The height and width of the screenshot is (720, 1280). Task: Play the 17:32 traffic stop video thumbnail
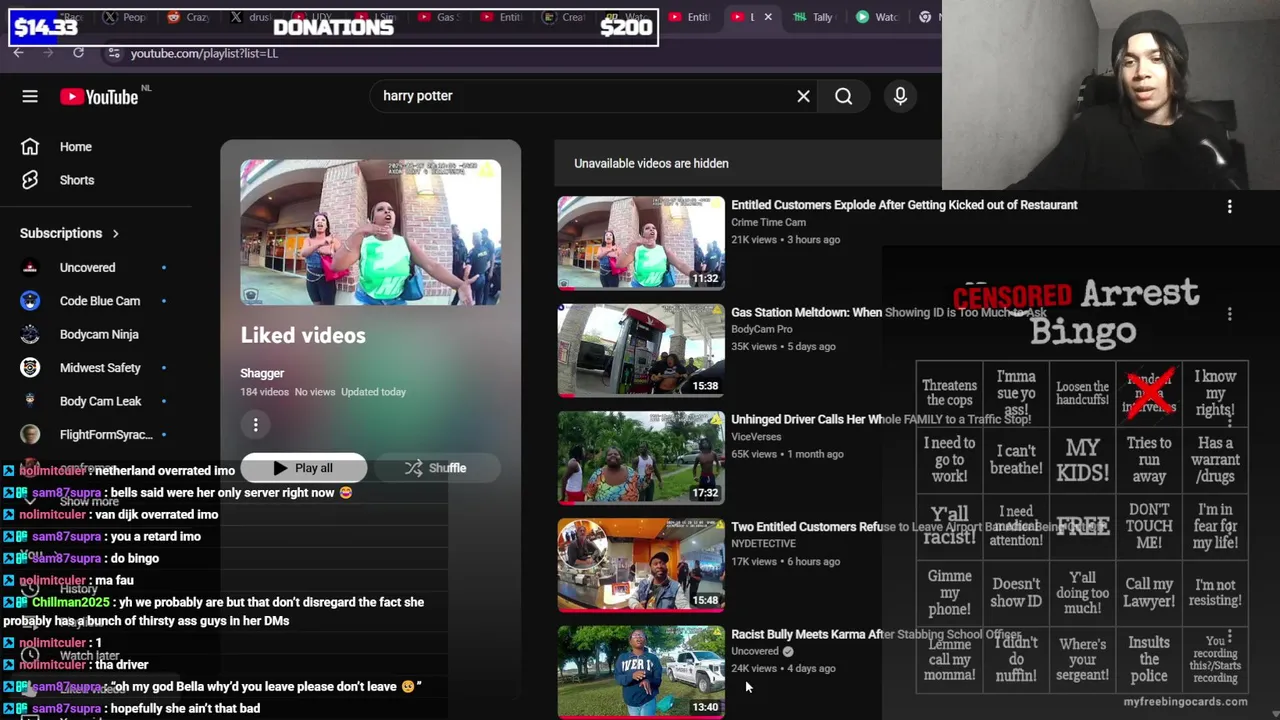(x=641, y=457)
